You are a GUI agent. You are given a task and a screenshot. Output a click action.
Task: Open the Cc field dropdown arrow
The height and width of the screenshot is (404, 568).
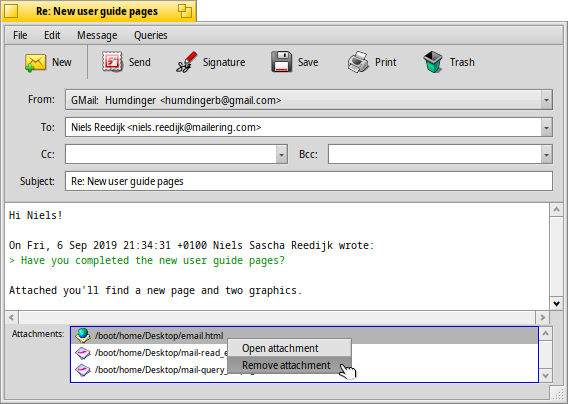(281, 155)
